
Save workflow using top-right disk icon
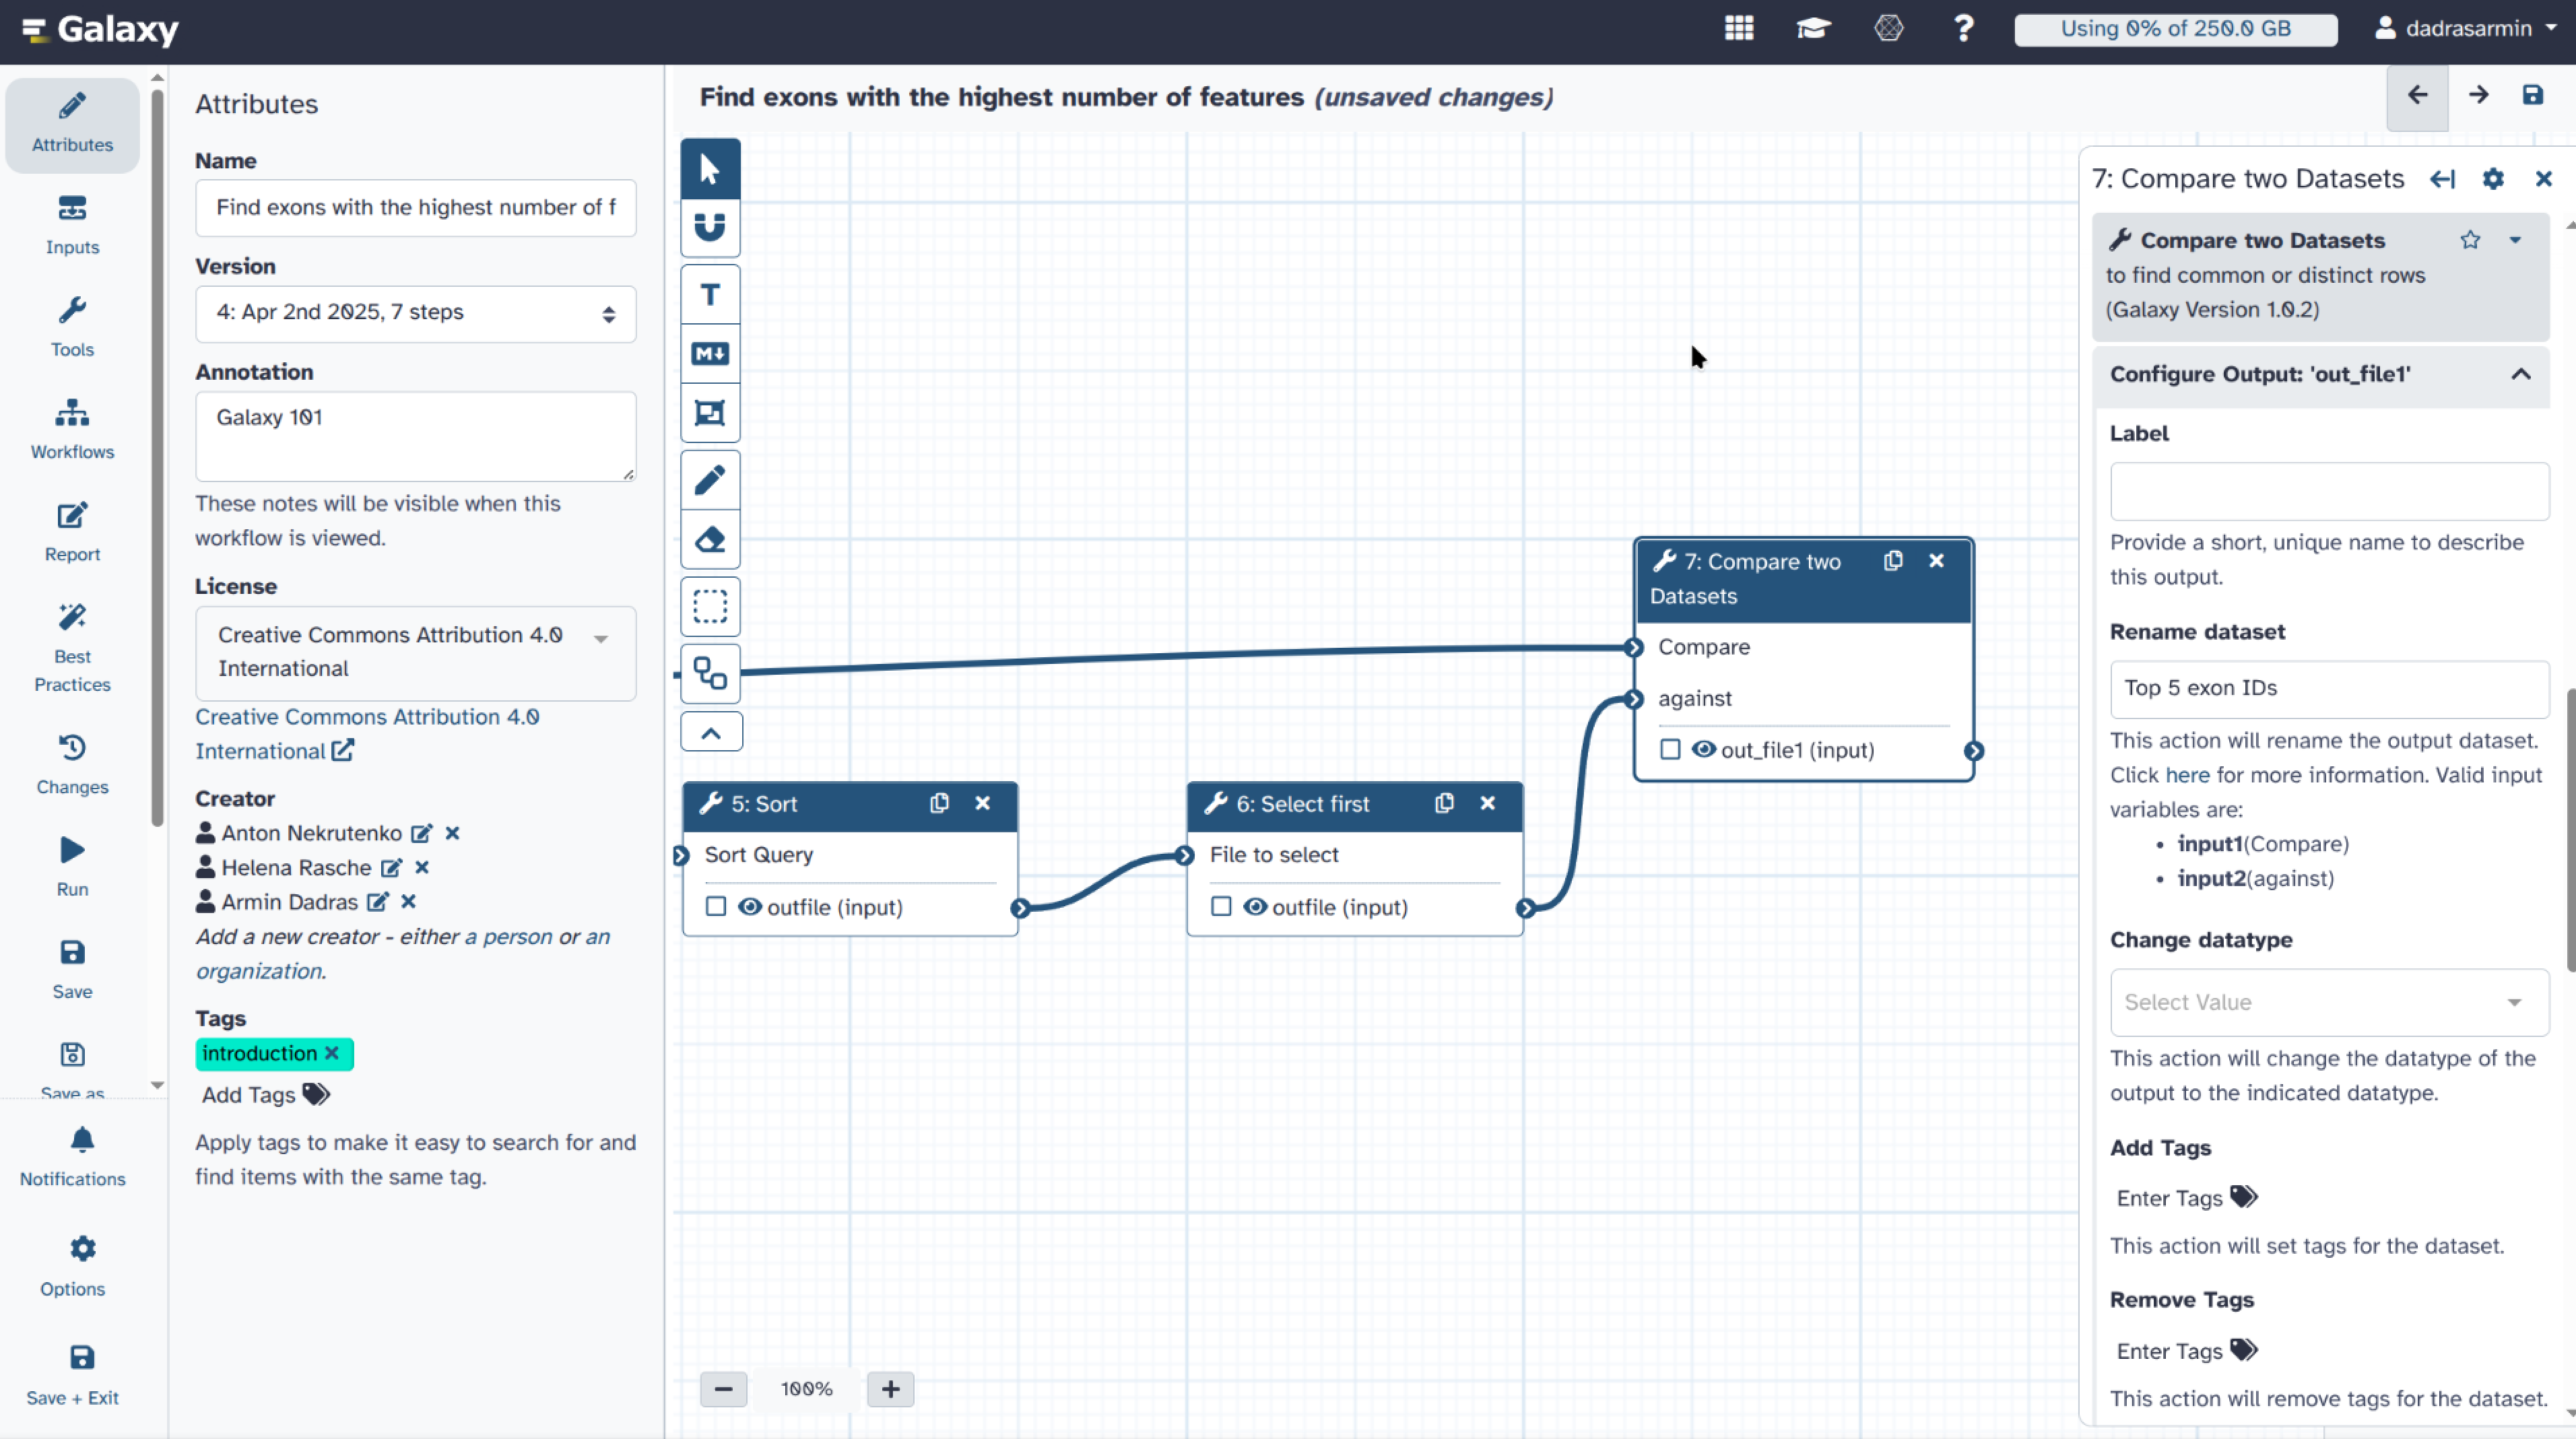[2533, 96]
